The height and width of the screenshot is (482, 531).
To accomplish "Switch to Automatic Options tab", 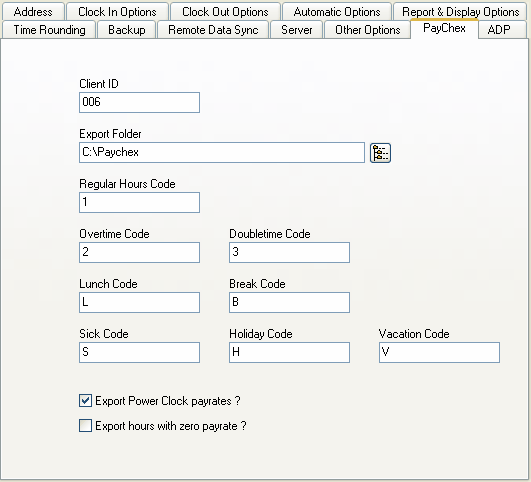I will [337, 12].
